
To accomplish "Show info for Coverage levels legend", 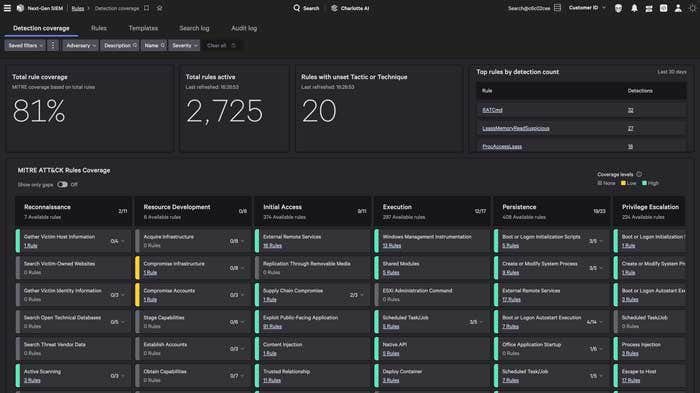I will (x=639, y=174).
